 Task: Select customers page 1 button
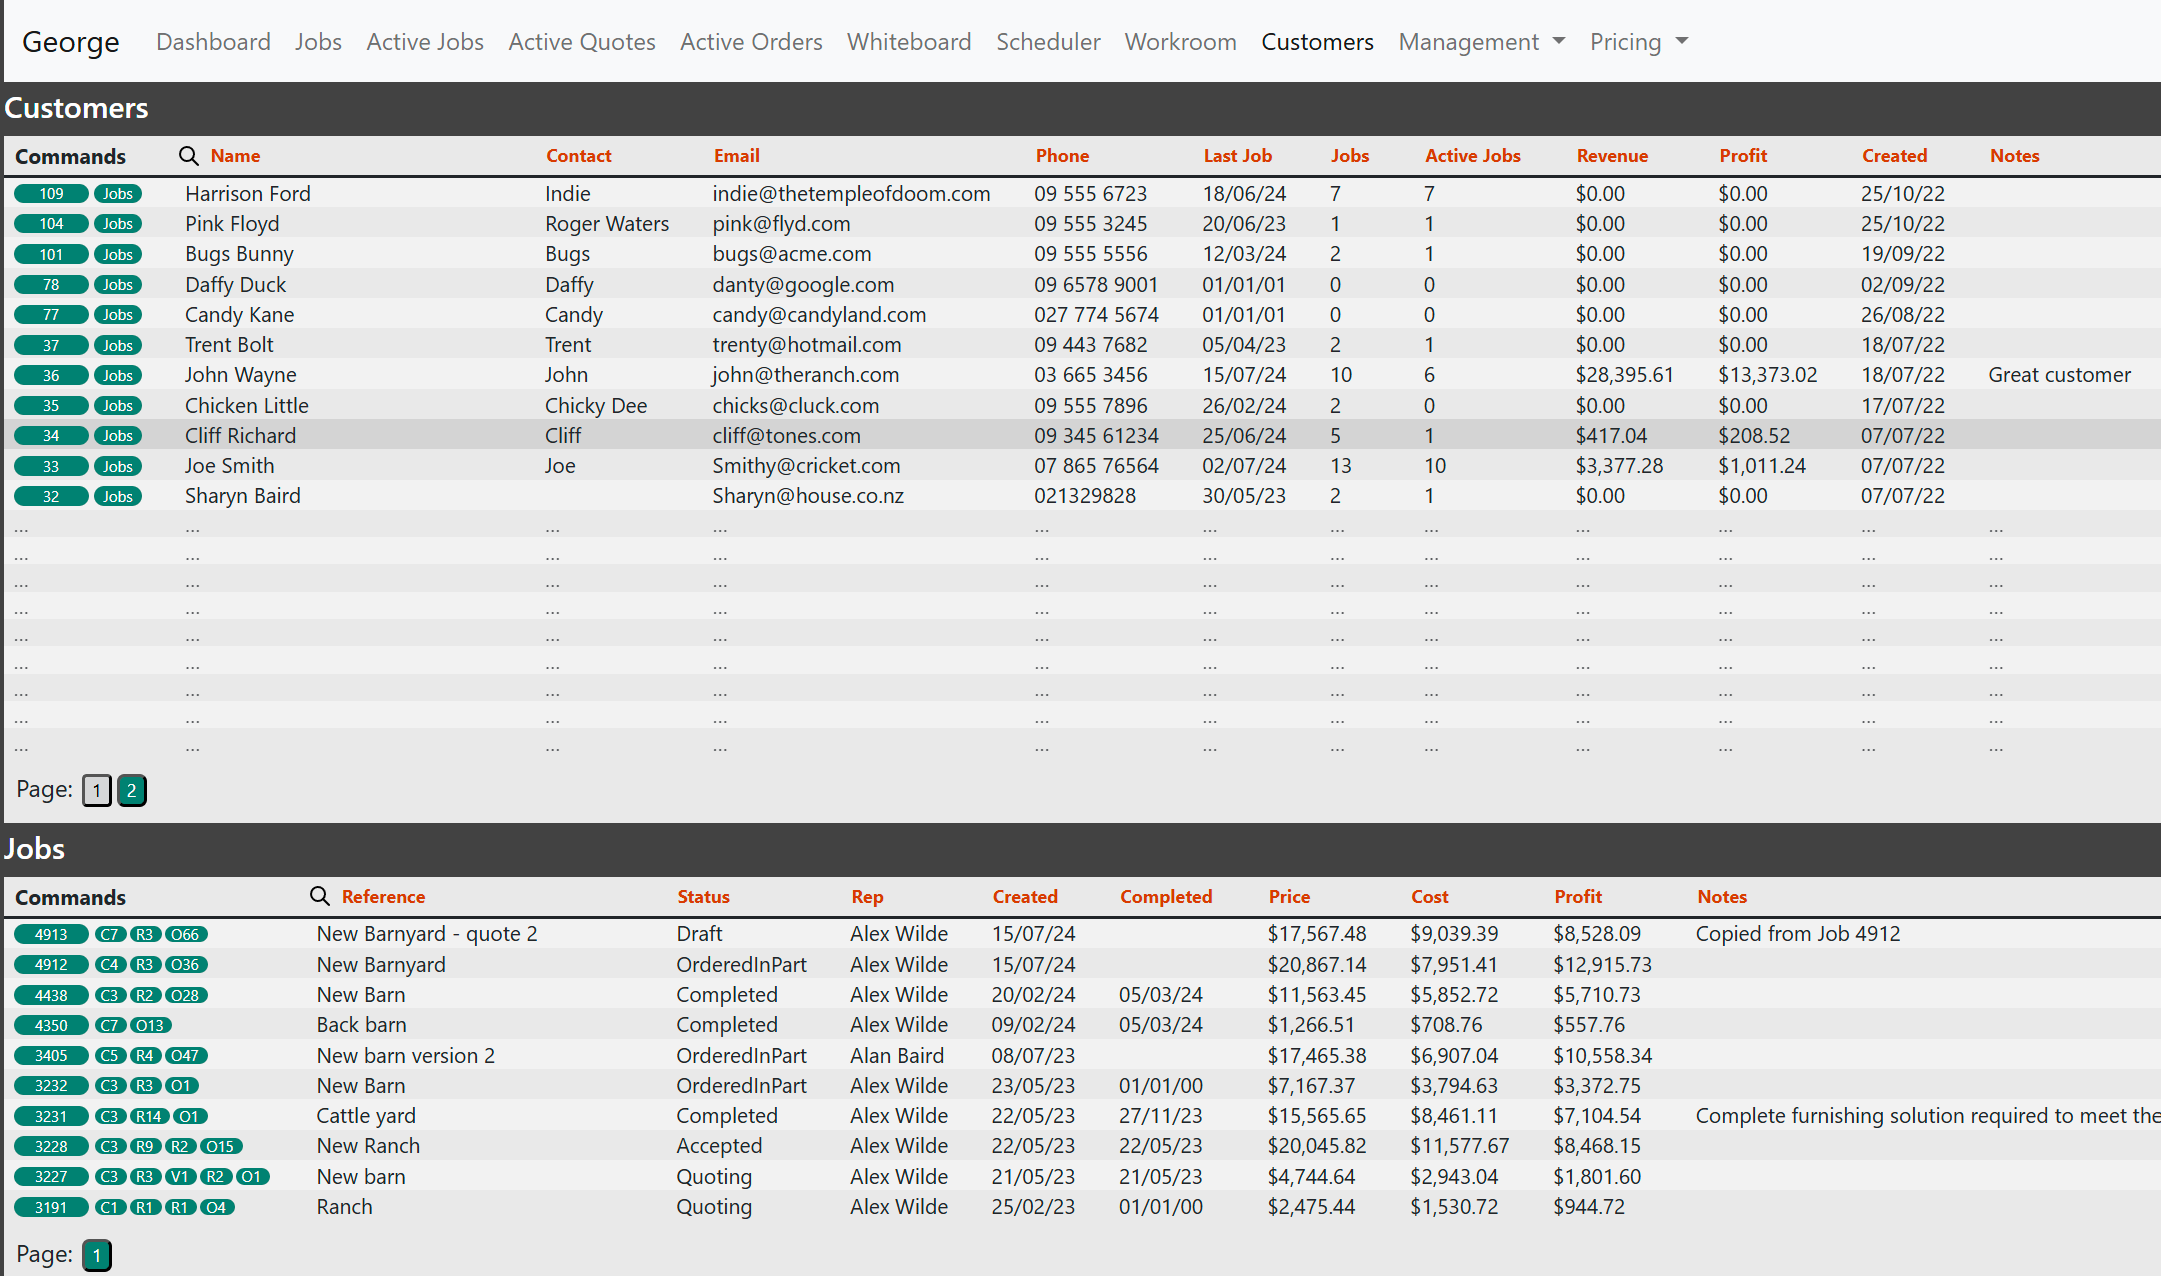[x=96, y=791]
